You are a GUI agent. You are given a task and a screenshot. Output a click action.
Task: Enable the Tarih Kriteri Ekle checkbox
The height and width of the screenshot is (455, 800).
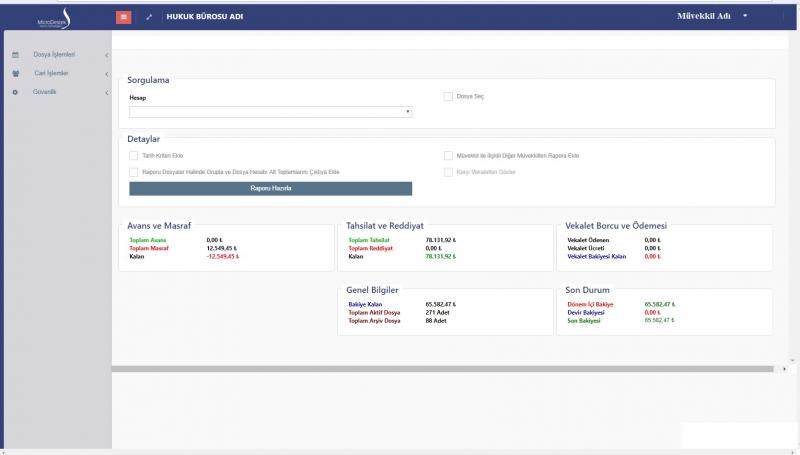(x=133, y=155)
